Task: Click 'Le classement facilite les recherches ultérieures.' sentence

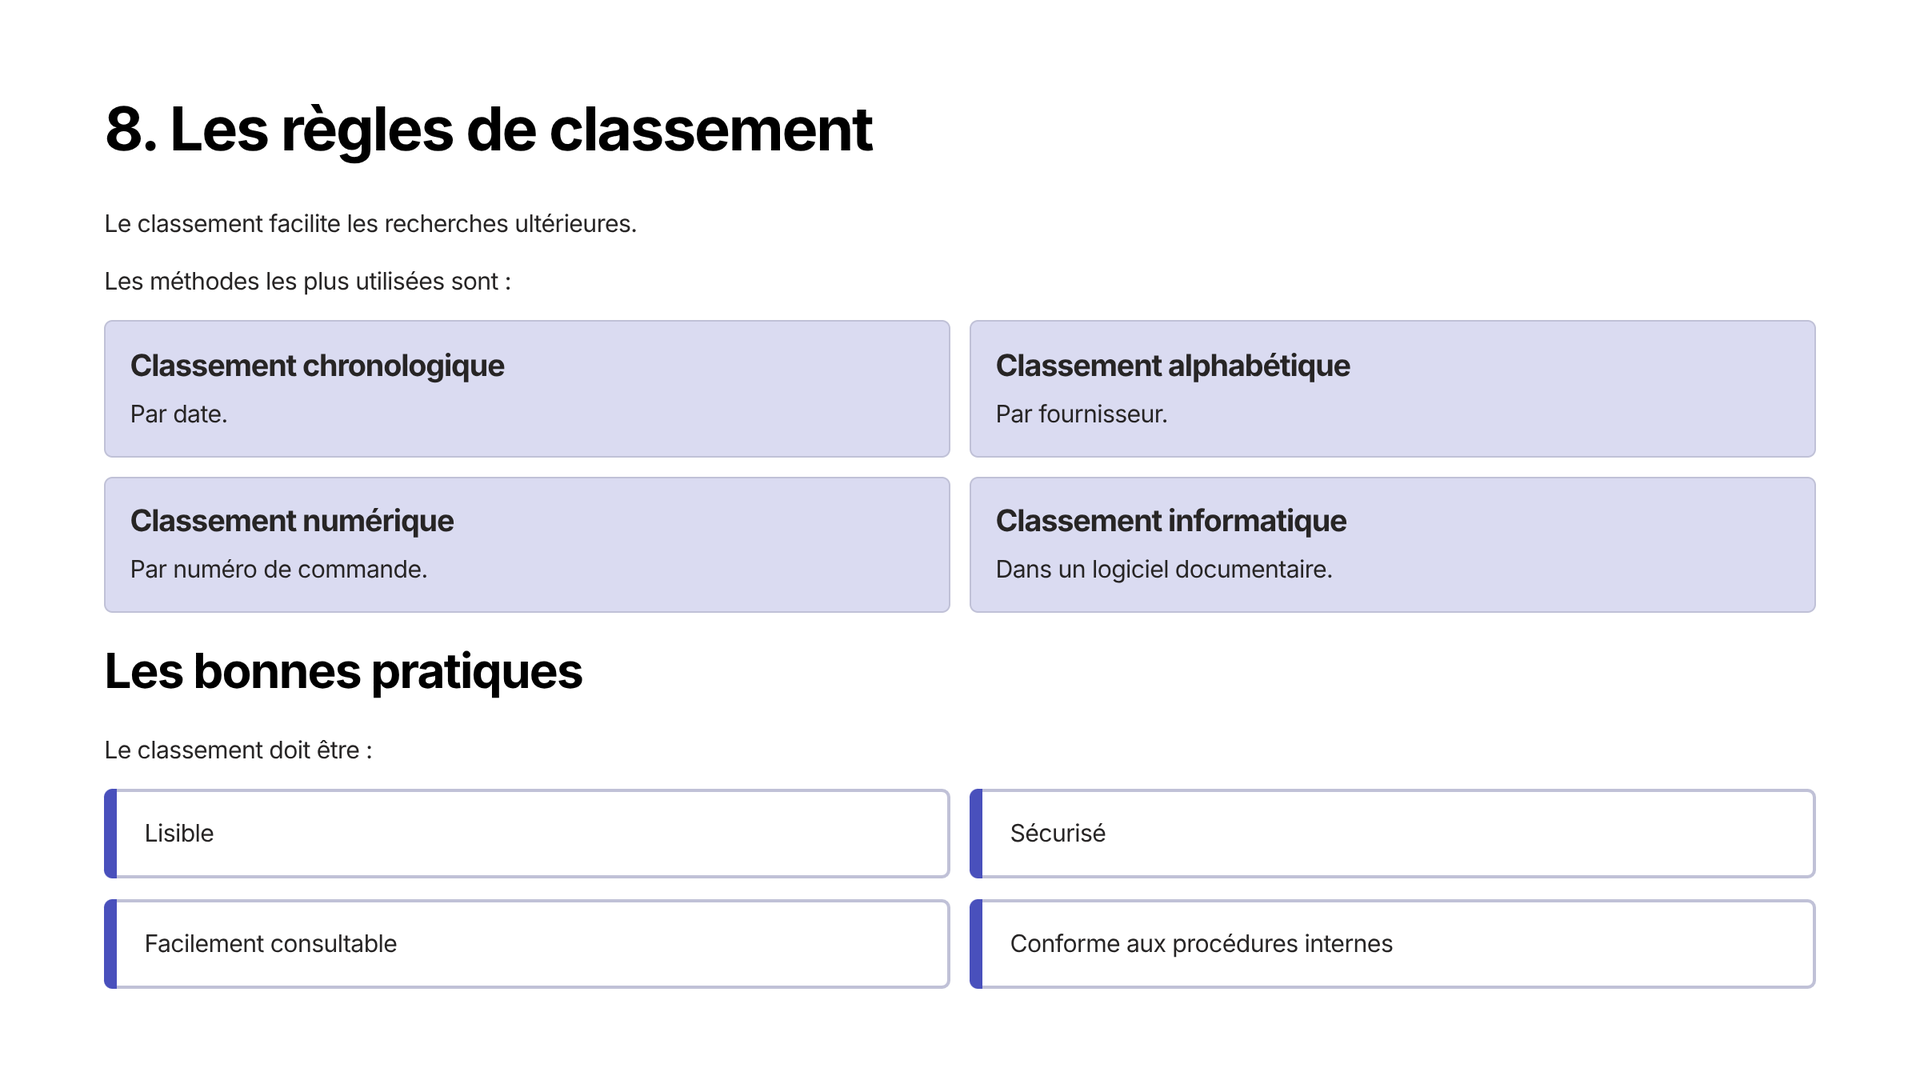Action: (x=370, y=224)
